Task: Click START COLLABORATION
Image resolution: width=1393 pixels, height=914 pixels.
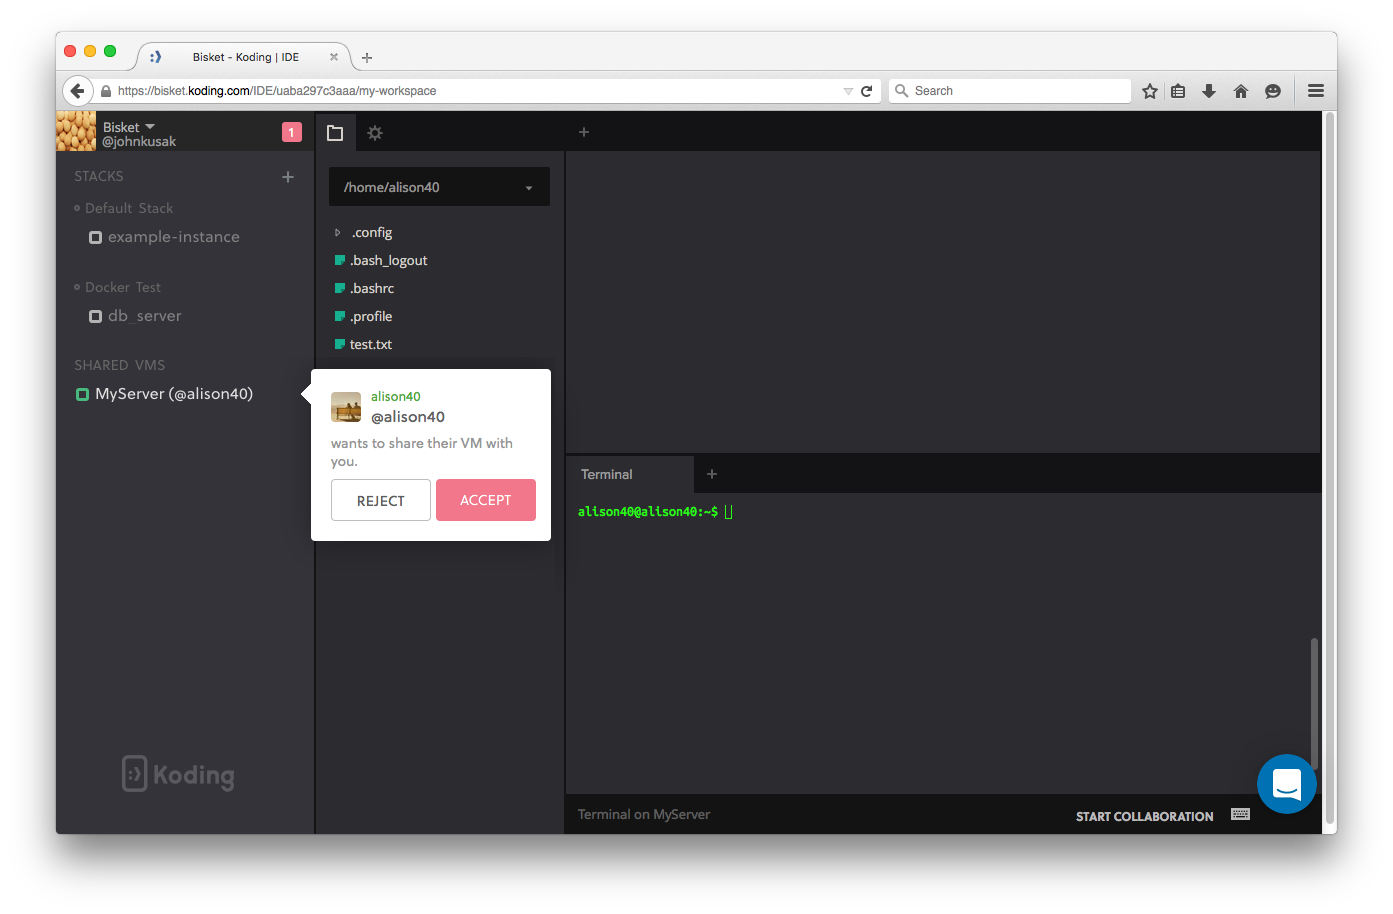Action: (1145, 816)
